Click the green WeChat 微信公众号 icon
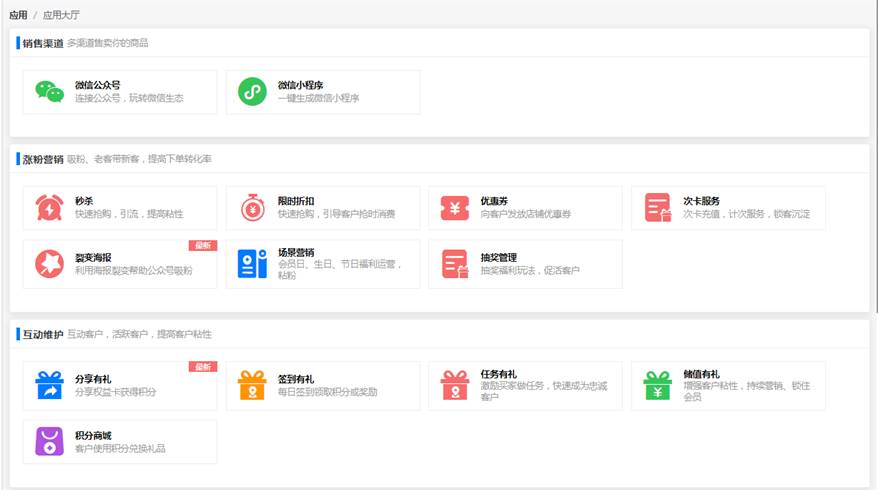The image size is (878, 490). tap(49, 92)
